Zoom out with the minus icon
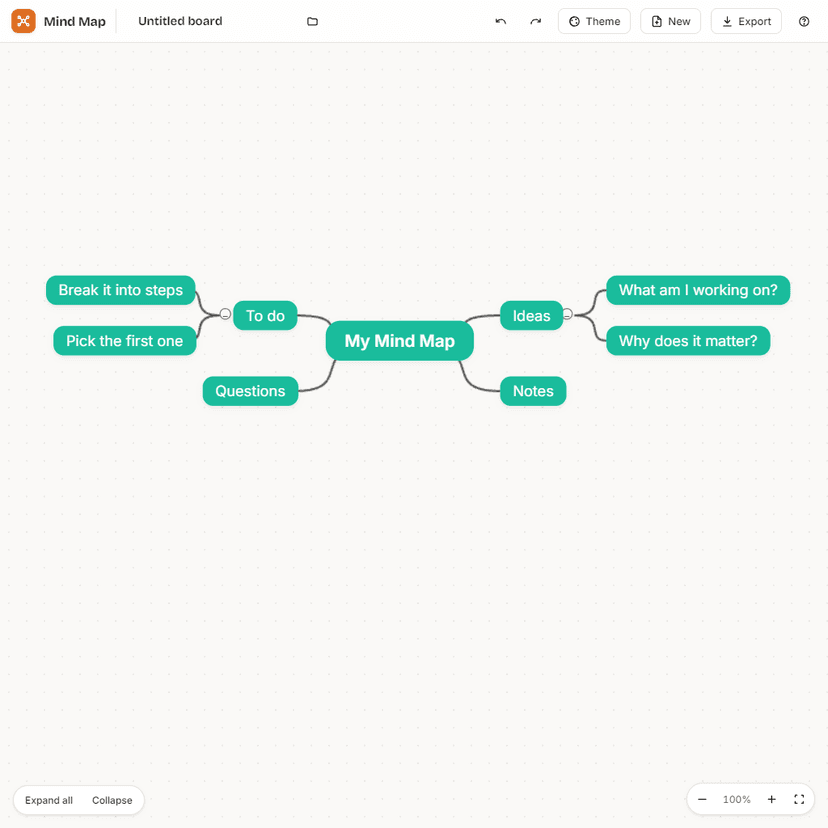 702,799
